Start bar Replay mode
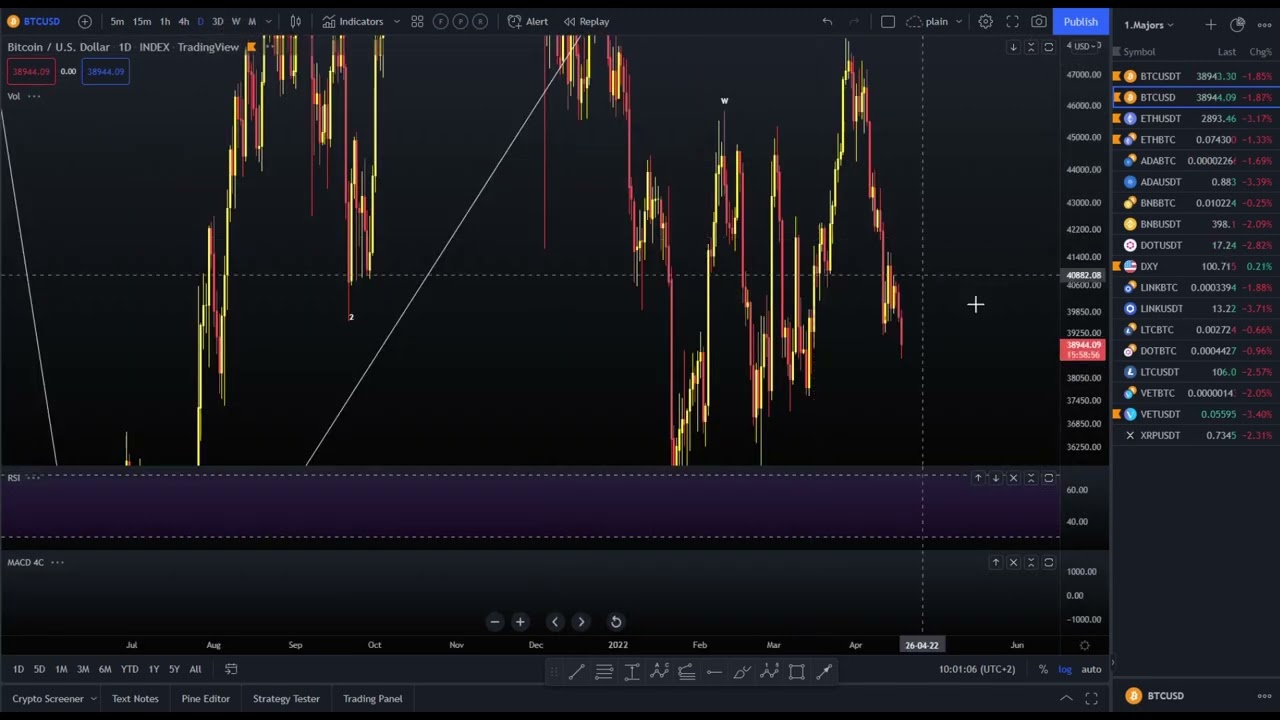The image size is (1280, 720). point(586,21)
